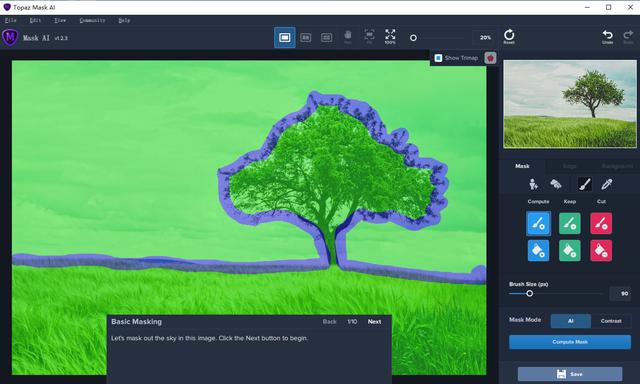Click the Brush Size slider handle

[529, 293]
